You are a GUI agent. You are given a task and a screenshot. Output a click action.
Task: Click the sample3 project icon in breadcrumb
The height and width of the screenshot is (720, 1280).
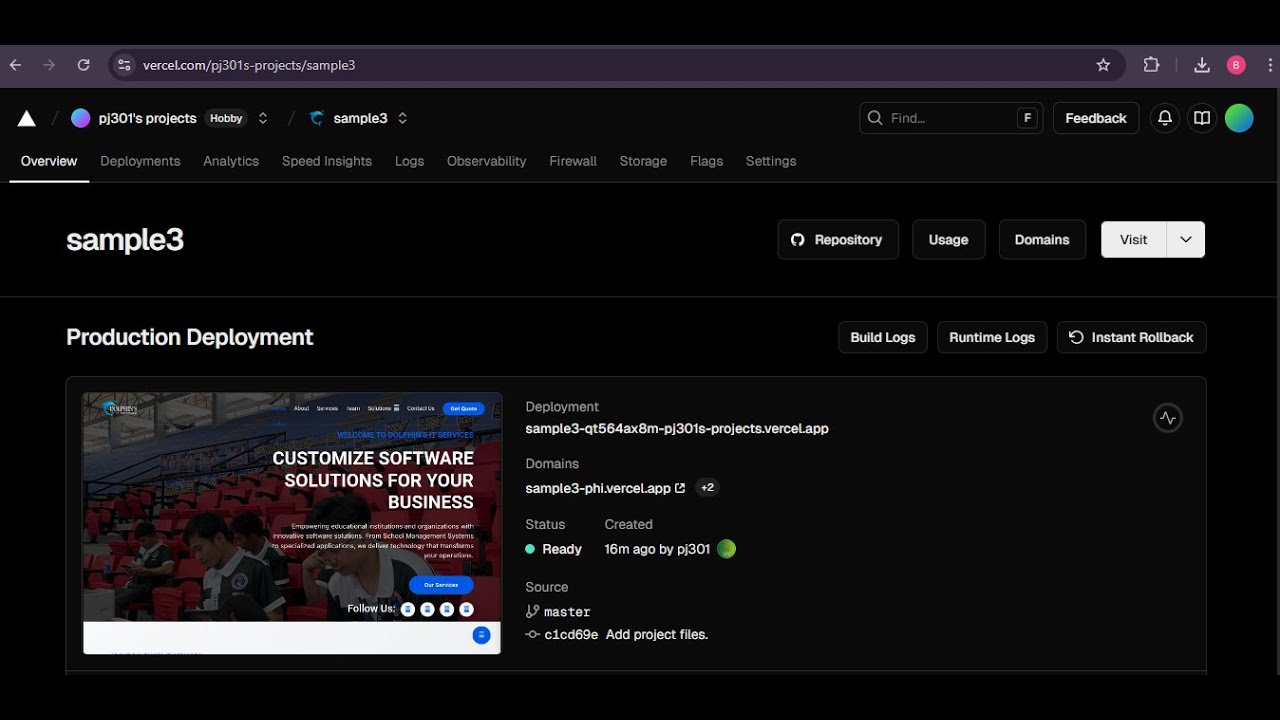coord(317,118)
